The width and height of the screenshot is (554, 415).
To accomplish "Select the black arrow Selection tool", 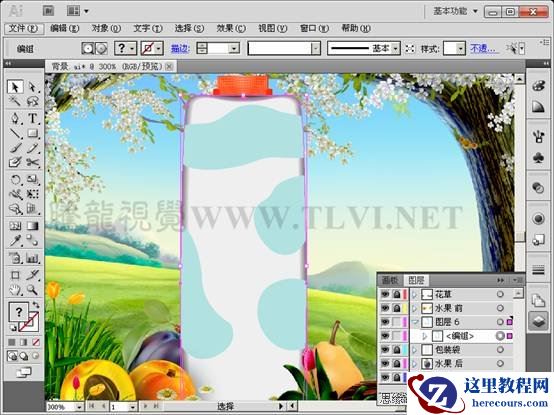I will coord(15,87).
